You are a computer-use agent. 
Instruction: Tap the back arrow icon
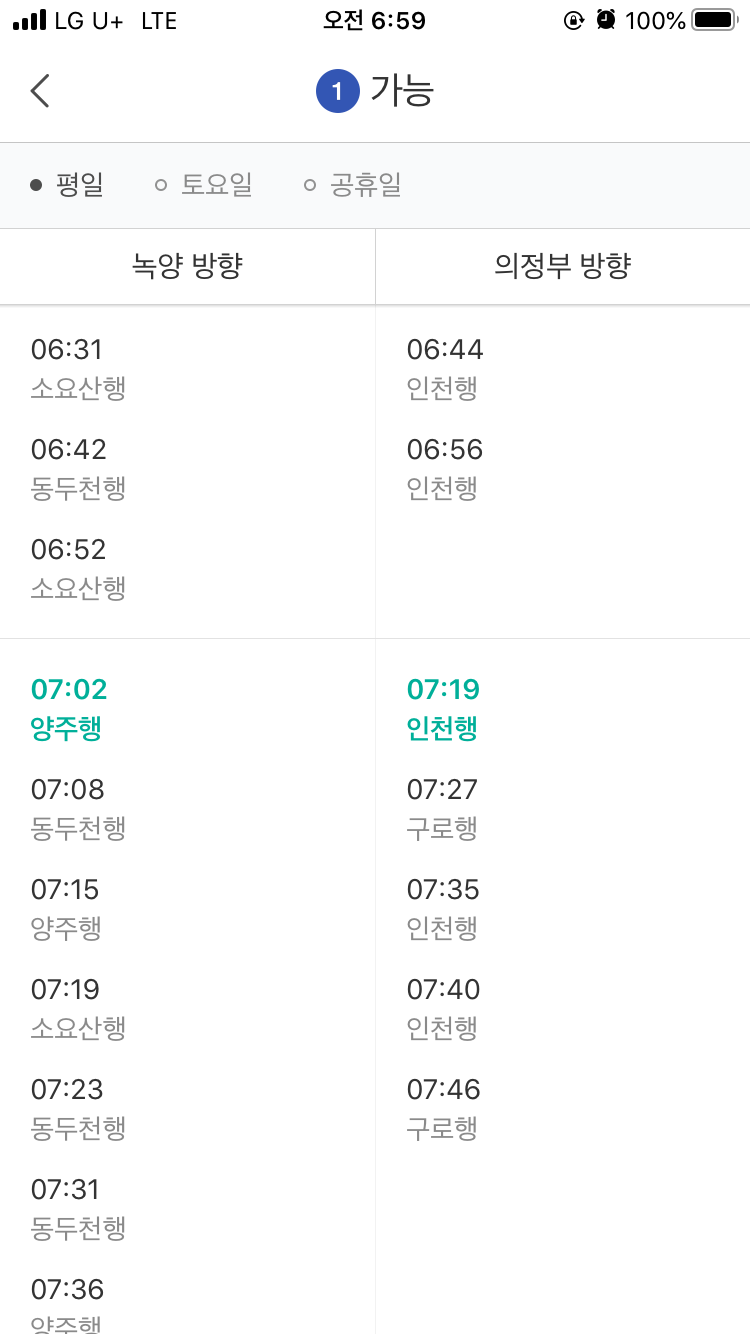[x=40, y=91]
